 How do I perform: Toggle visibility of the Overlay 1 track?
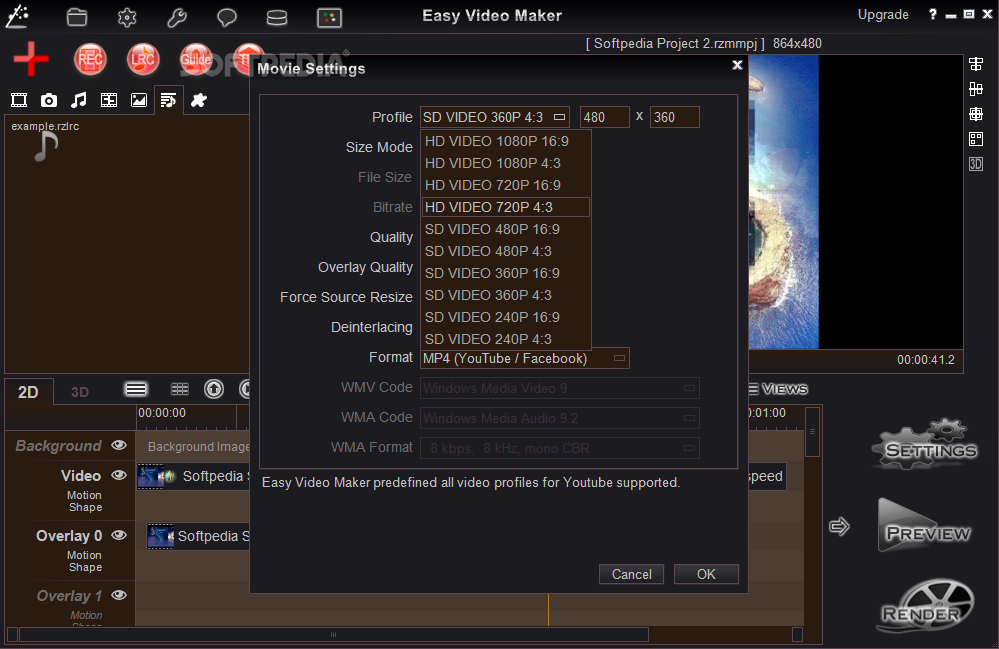tap(119, 595)
